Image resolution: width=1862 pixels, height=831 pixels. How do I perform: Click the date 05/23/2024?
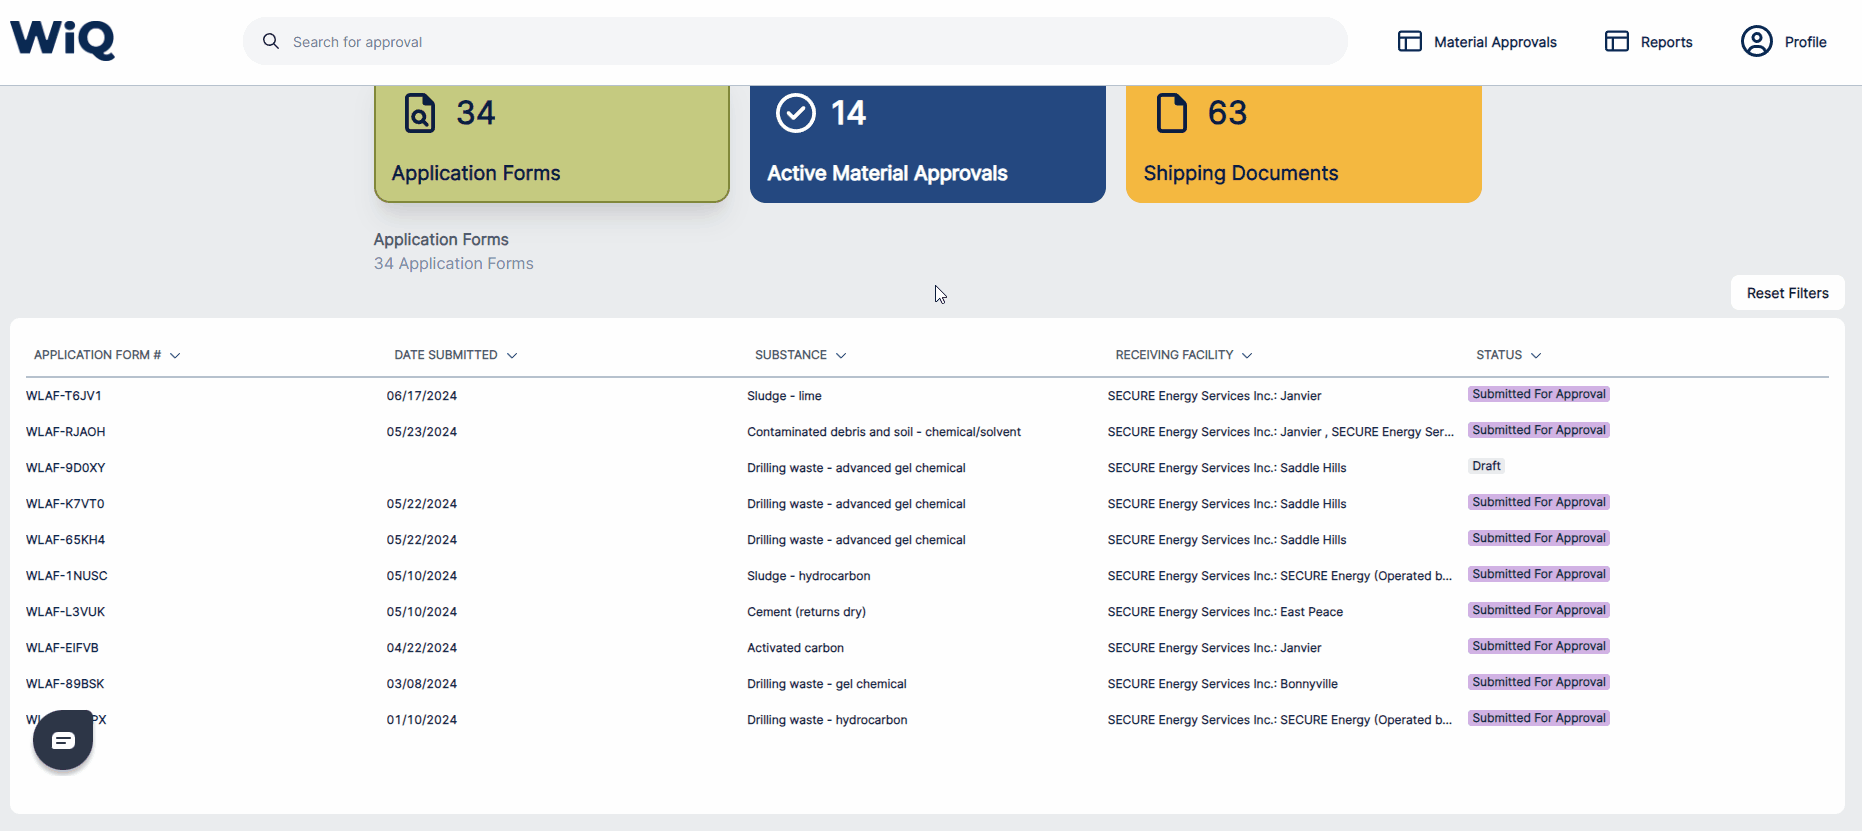[x=422, y=432]
